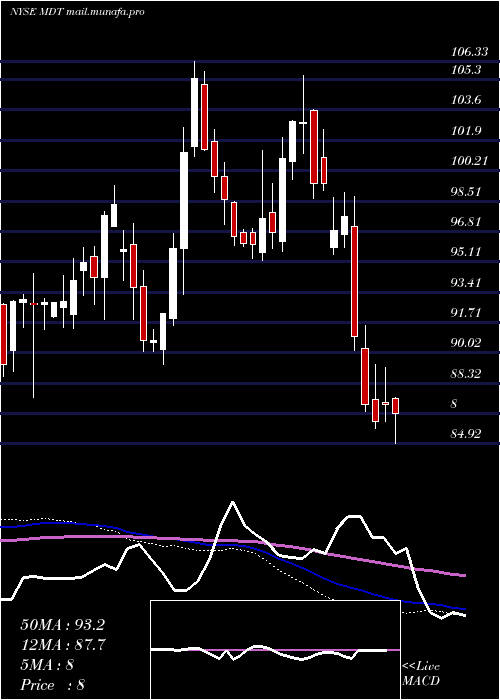Click the 103.6 price axis label
The image size is (500, 700).
pyautogui.click(x=467, y=100)
